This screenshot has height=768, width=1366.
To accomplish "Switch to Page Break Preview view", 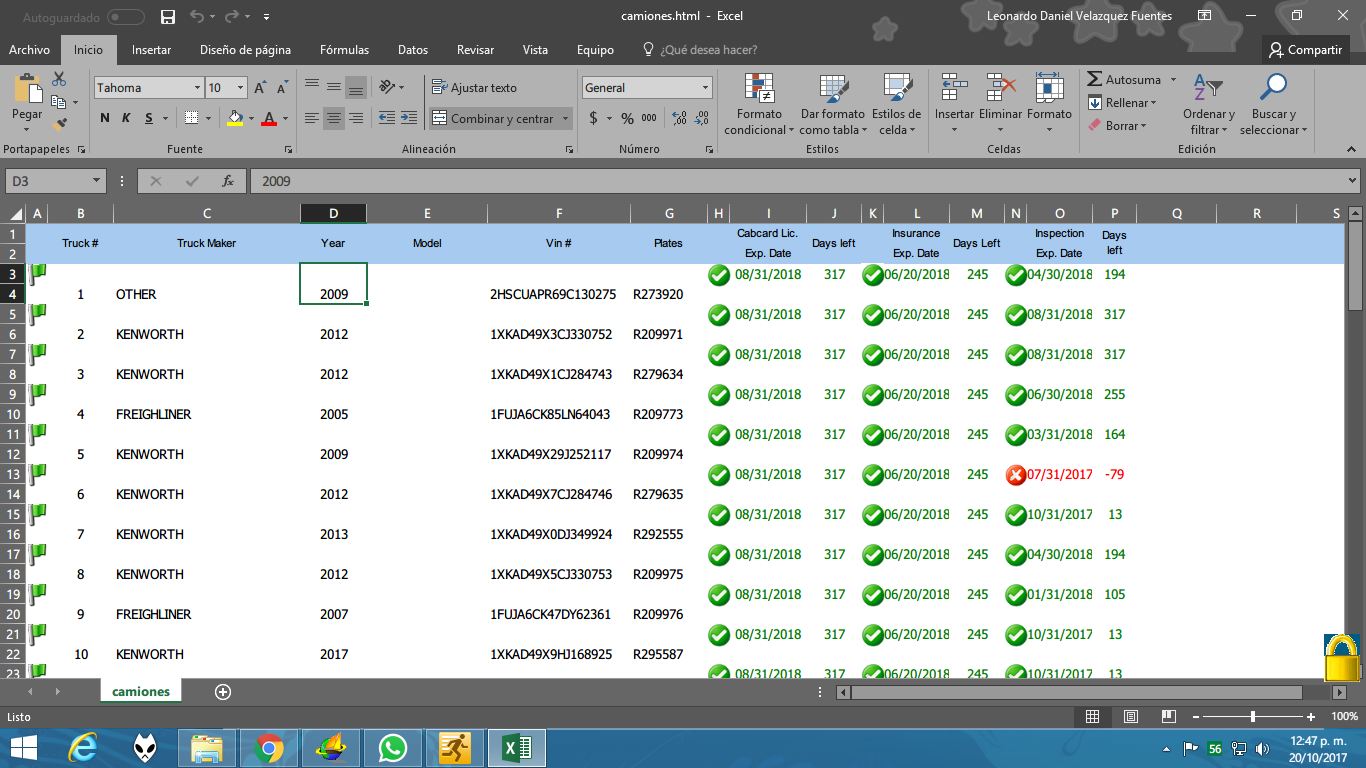I will point(1168,717).
